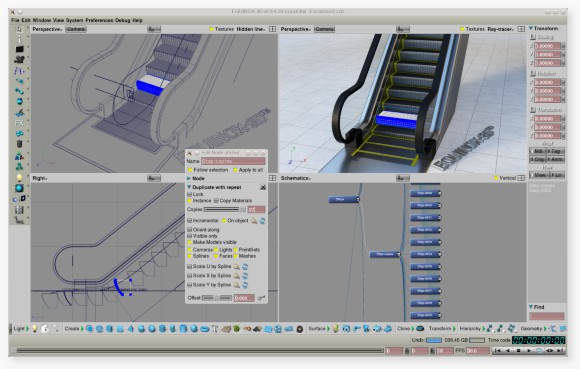Click the key icon beside Offset field
580x369 pixels.
[261, 298]
